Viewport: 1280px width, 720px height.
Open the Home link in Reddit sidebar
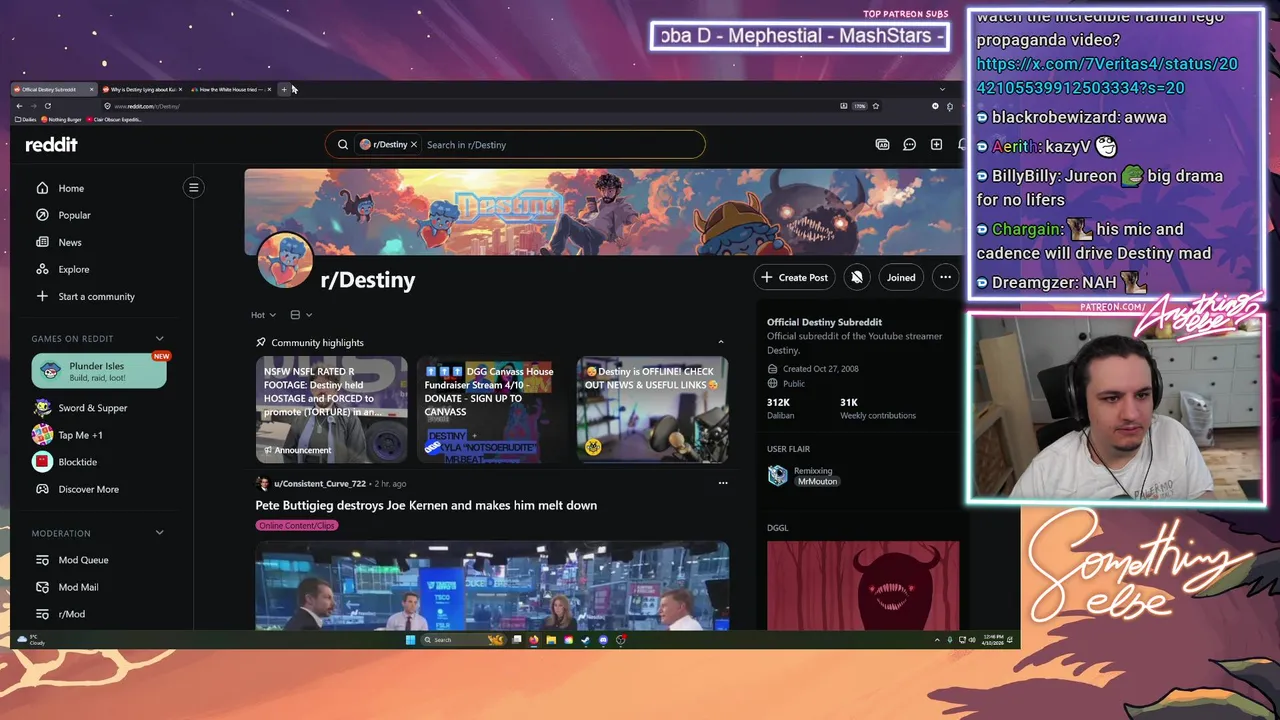point(70,188)
